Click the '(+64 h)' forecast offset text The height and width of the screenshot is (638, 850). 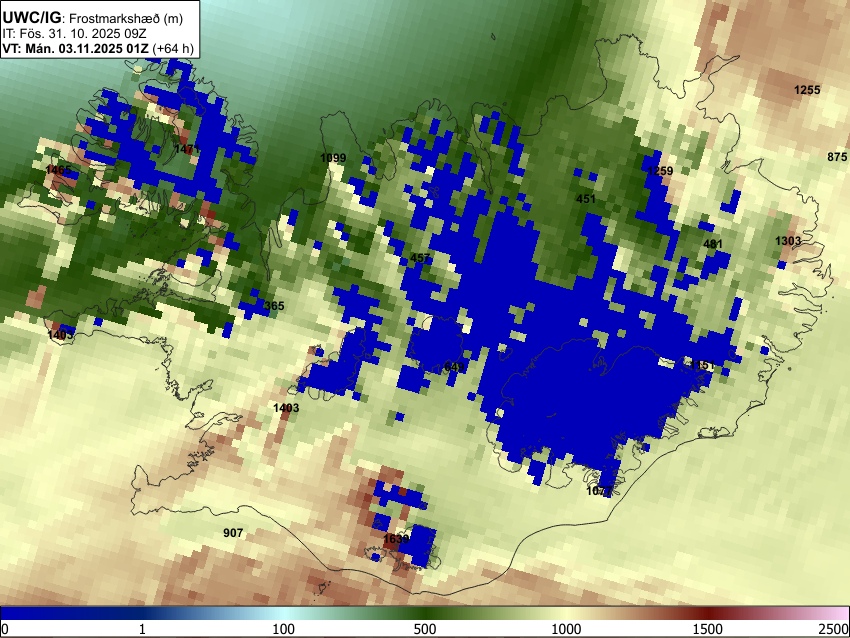(x=173, y=48)
